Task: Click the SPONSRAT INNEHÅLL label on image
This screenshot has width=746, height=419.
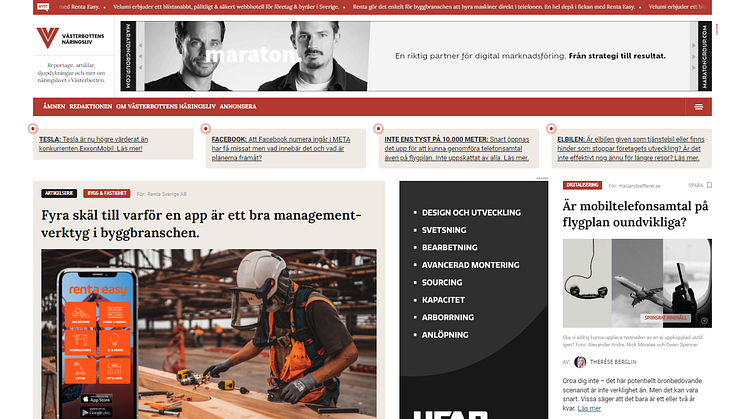Action: click(x=666, y=318)
